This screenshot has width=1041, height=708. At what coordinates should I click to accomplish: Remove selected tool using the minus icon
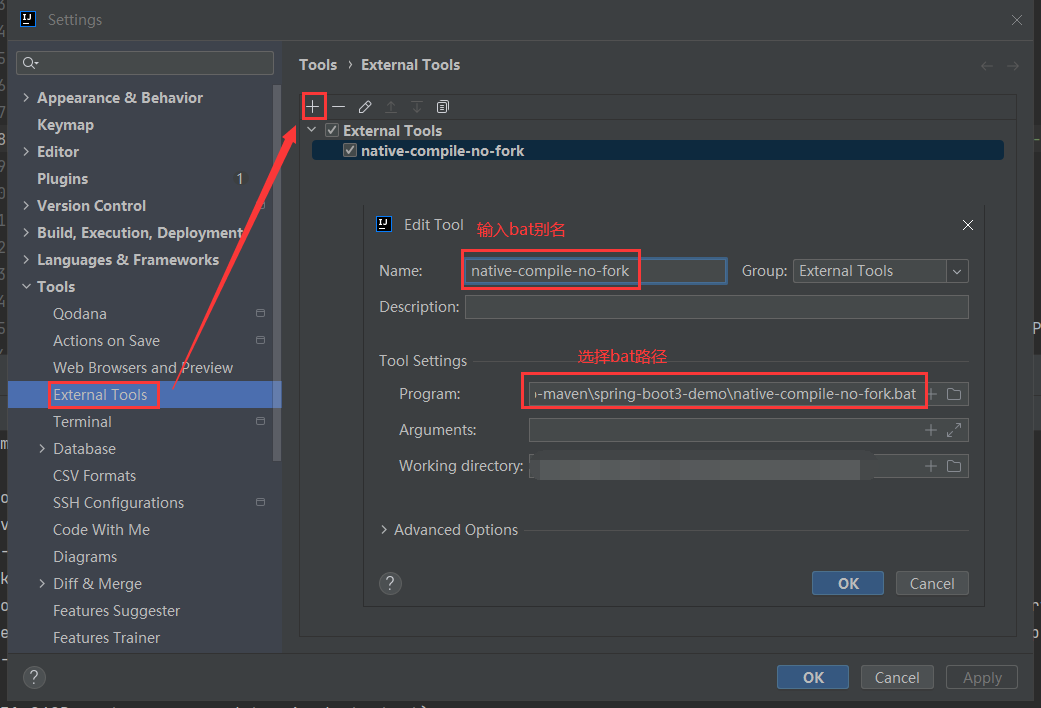tap(338, 106)
